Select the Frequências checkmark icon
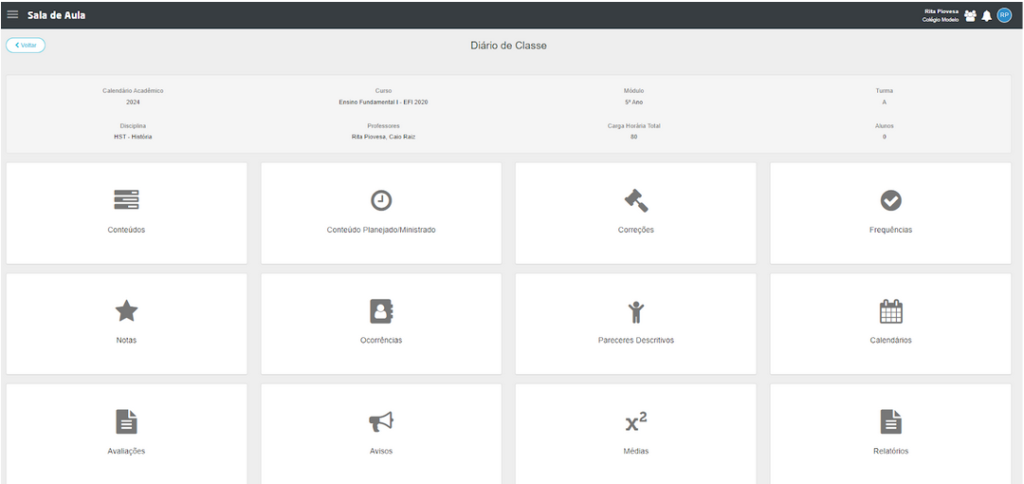 click(x=890, y=201)
